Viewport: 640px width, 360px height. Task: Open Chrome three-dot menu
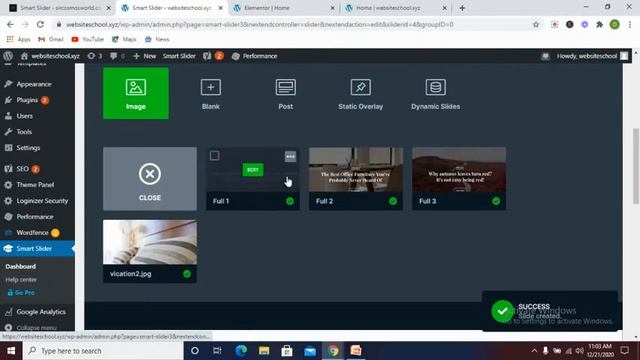point(630,24)
